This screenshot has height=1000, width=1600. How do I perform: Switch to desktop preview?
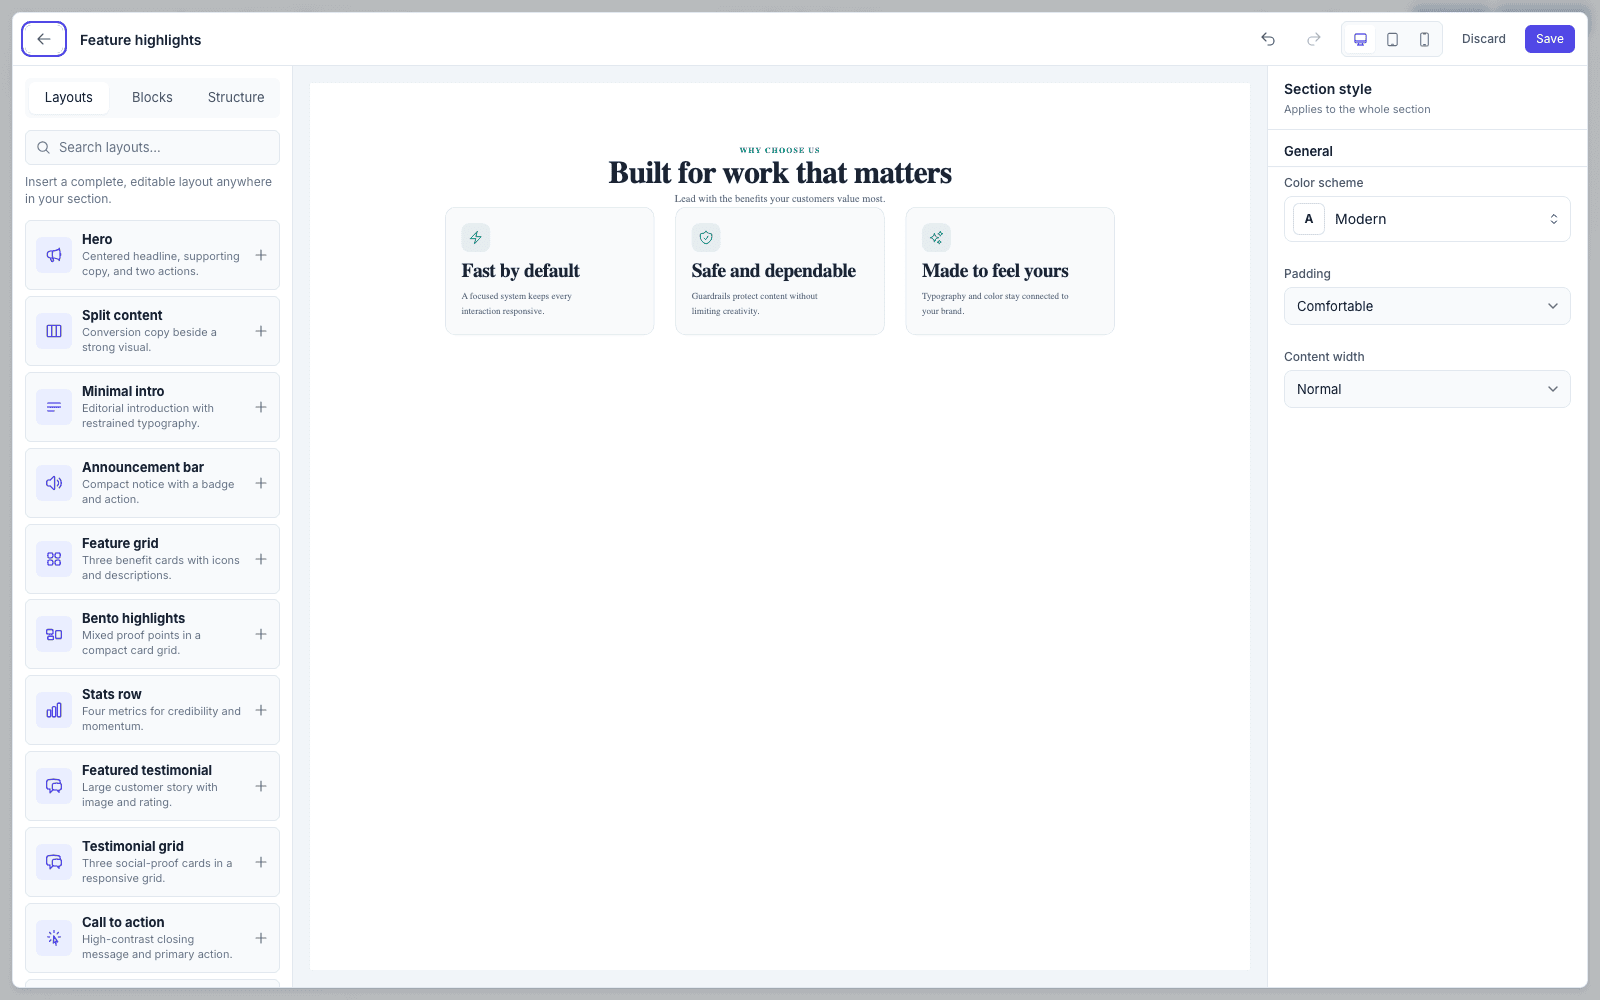point(1360,39)
